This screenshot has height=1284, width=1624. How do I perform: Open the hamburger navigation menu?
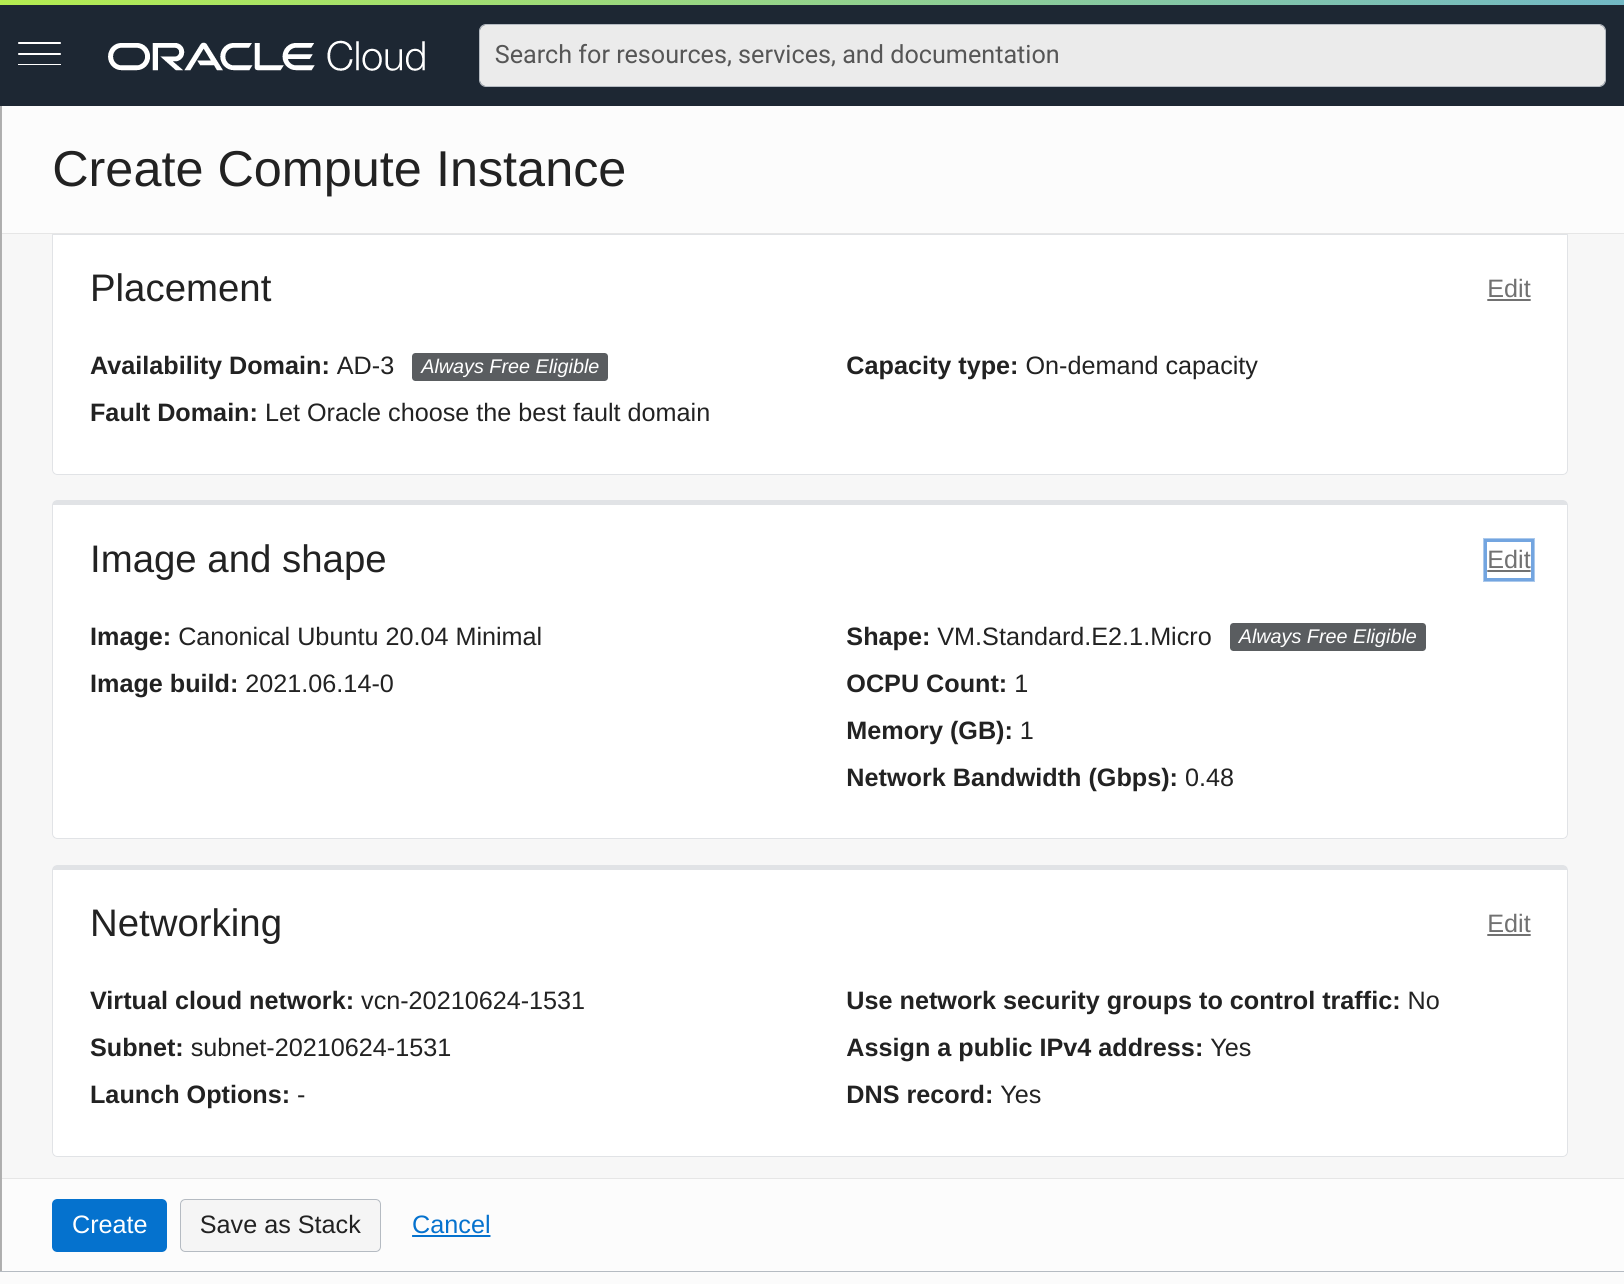40,54
